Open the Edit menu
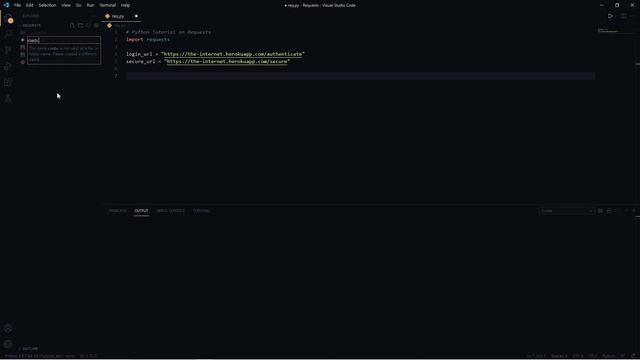640x360 pixels. click(x=29, y=5)
